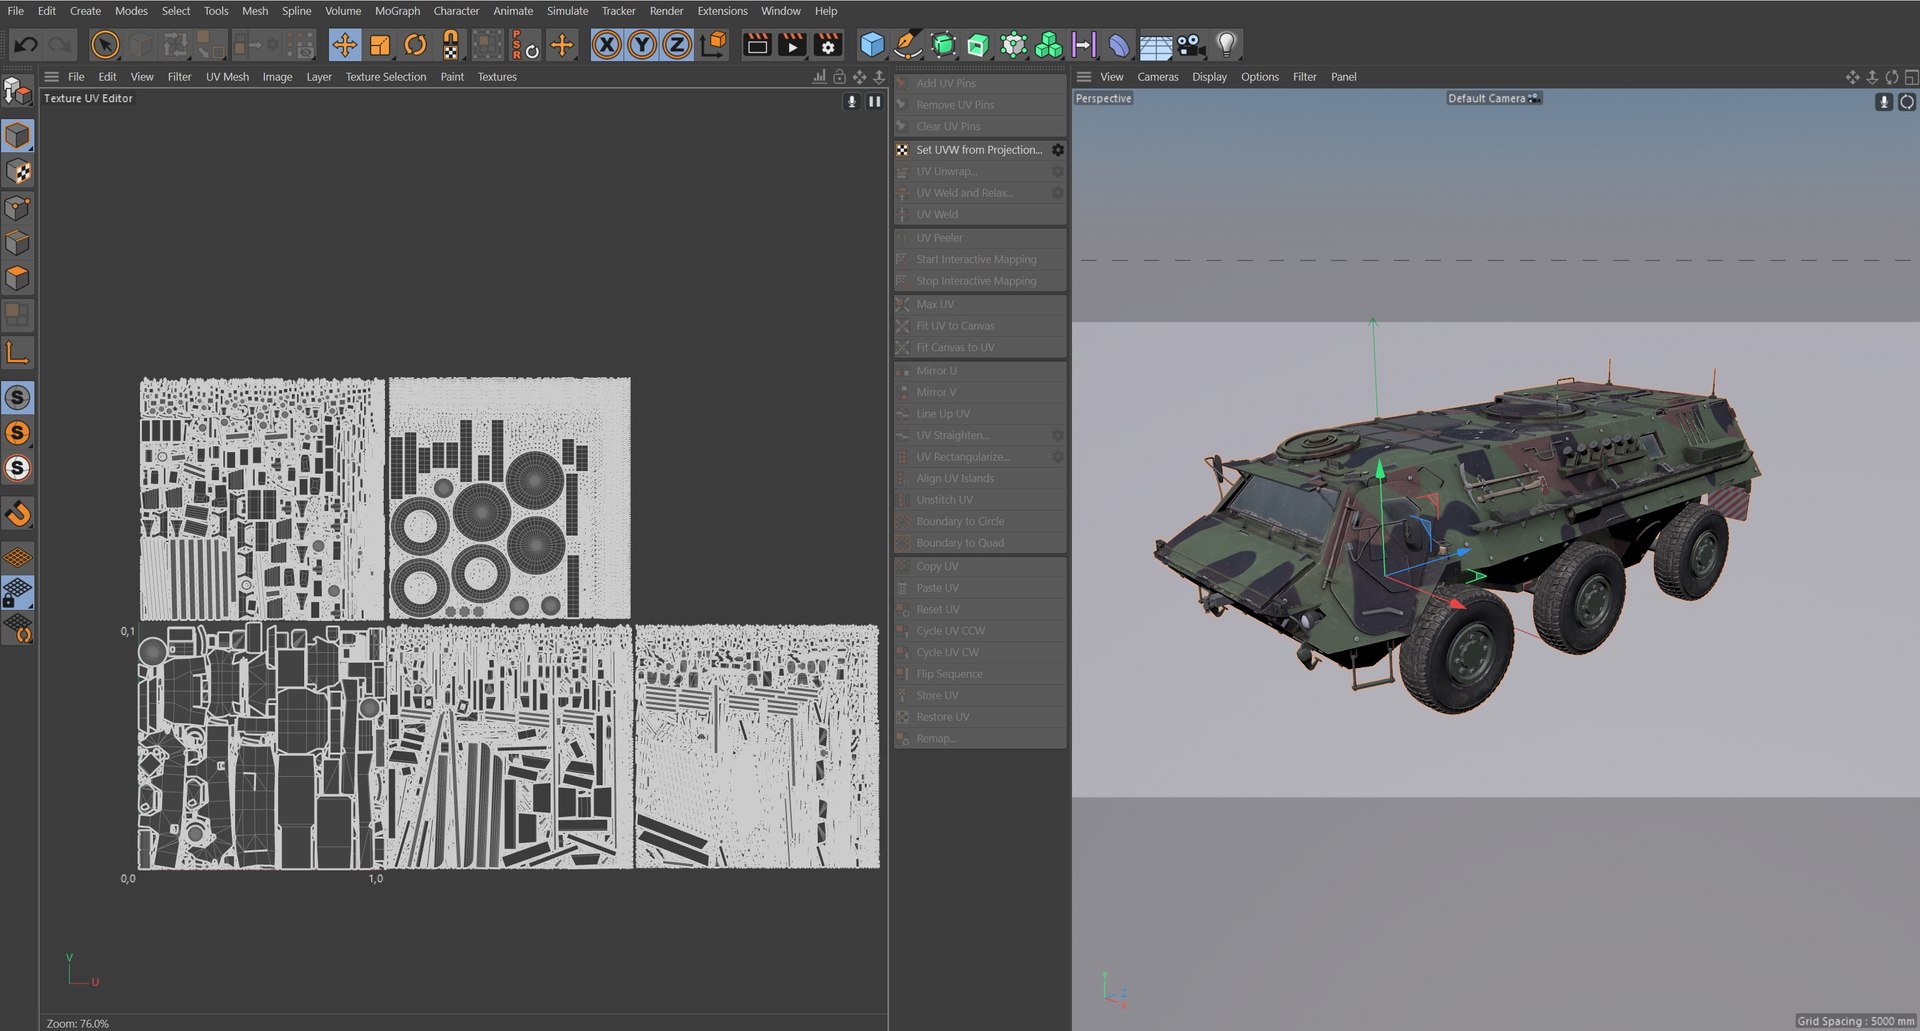Open the UV Mesh menu in the UV editor
The height and width of the screenshot is (1031, 1920).
point(227,77)
